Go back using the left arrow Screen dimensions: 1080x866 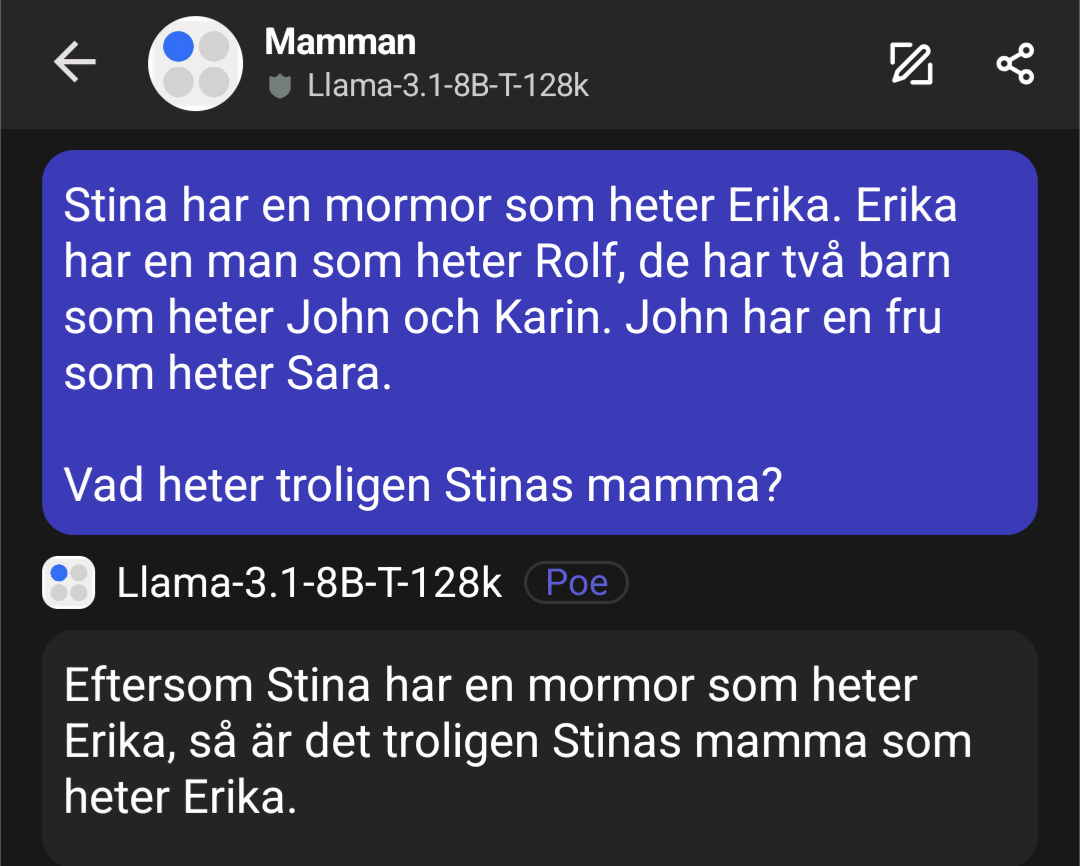click(75, 63)
